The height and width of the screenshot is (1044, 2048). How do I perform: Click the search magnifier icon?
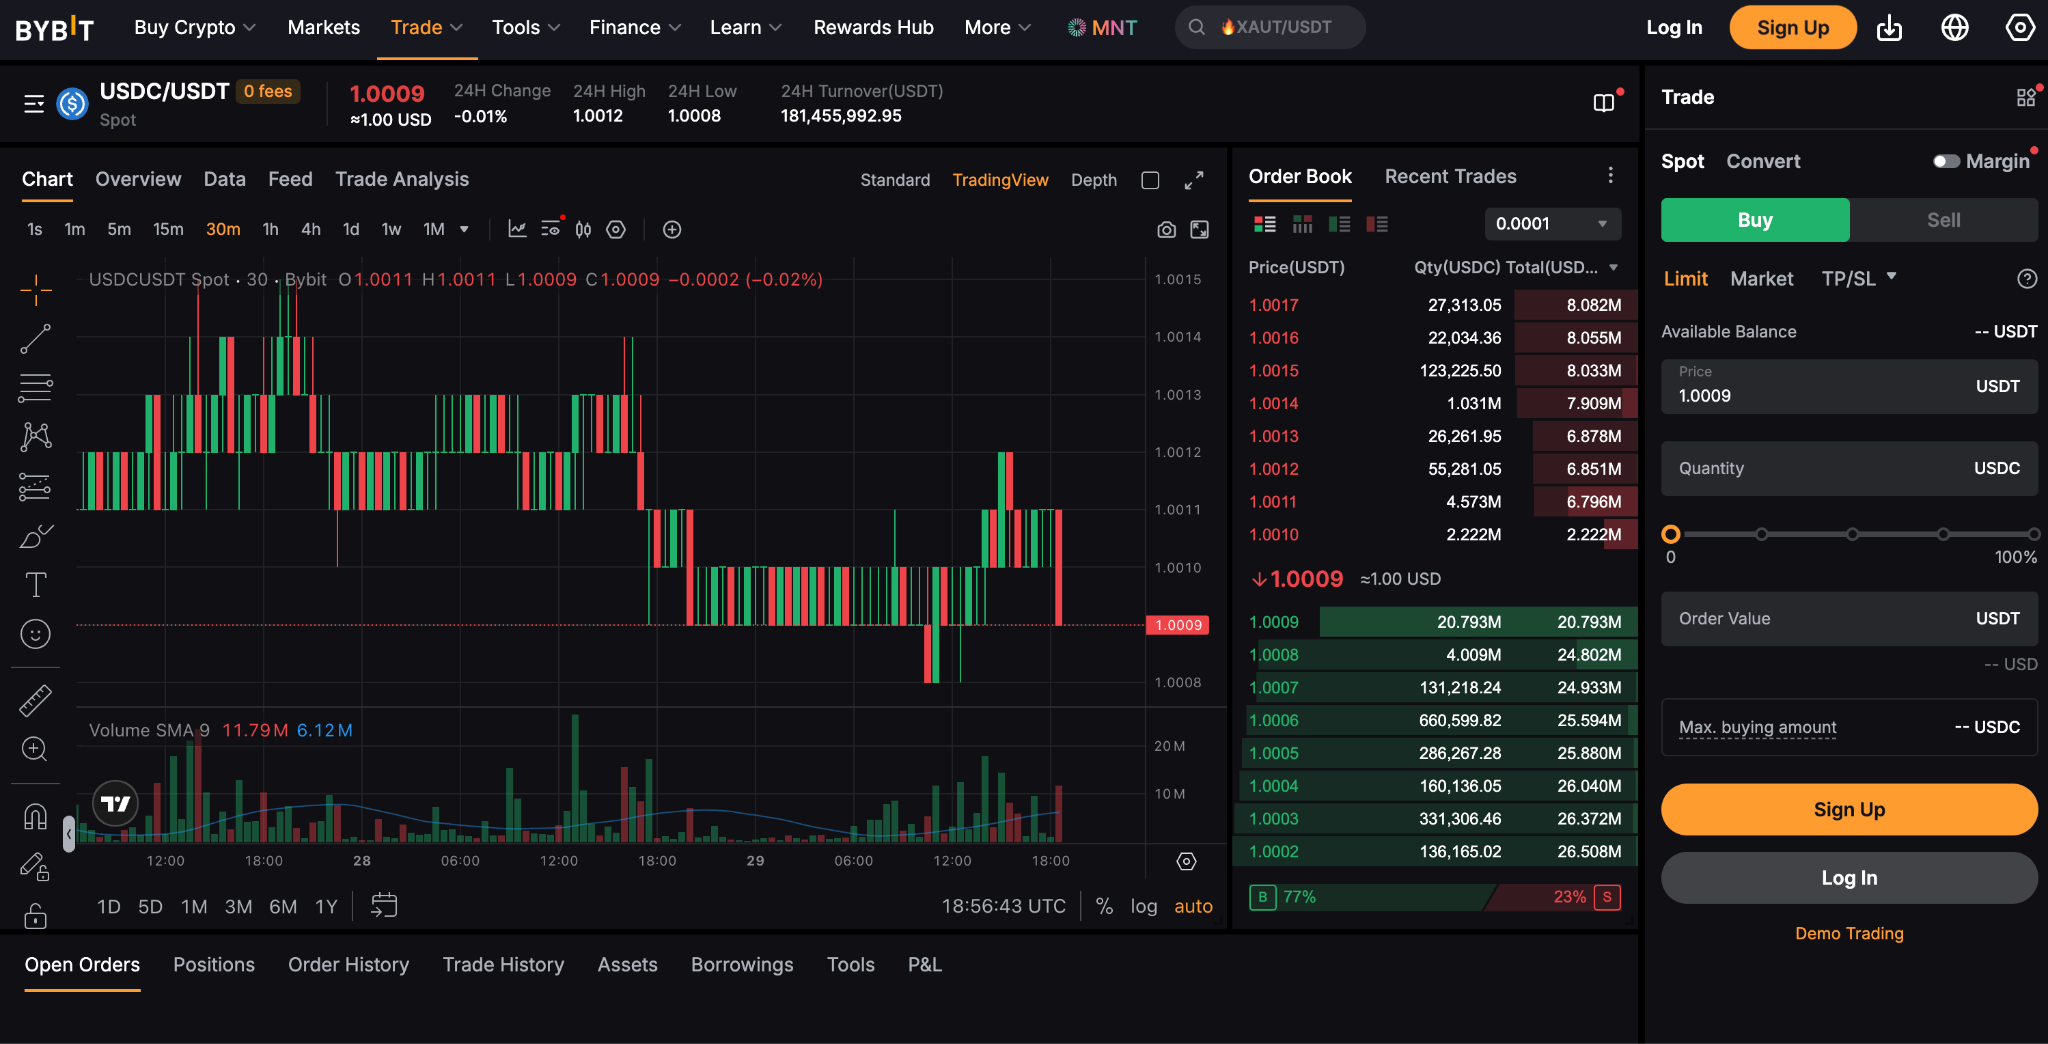tap(1197, 28)
